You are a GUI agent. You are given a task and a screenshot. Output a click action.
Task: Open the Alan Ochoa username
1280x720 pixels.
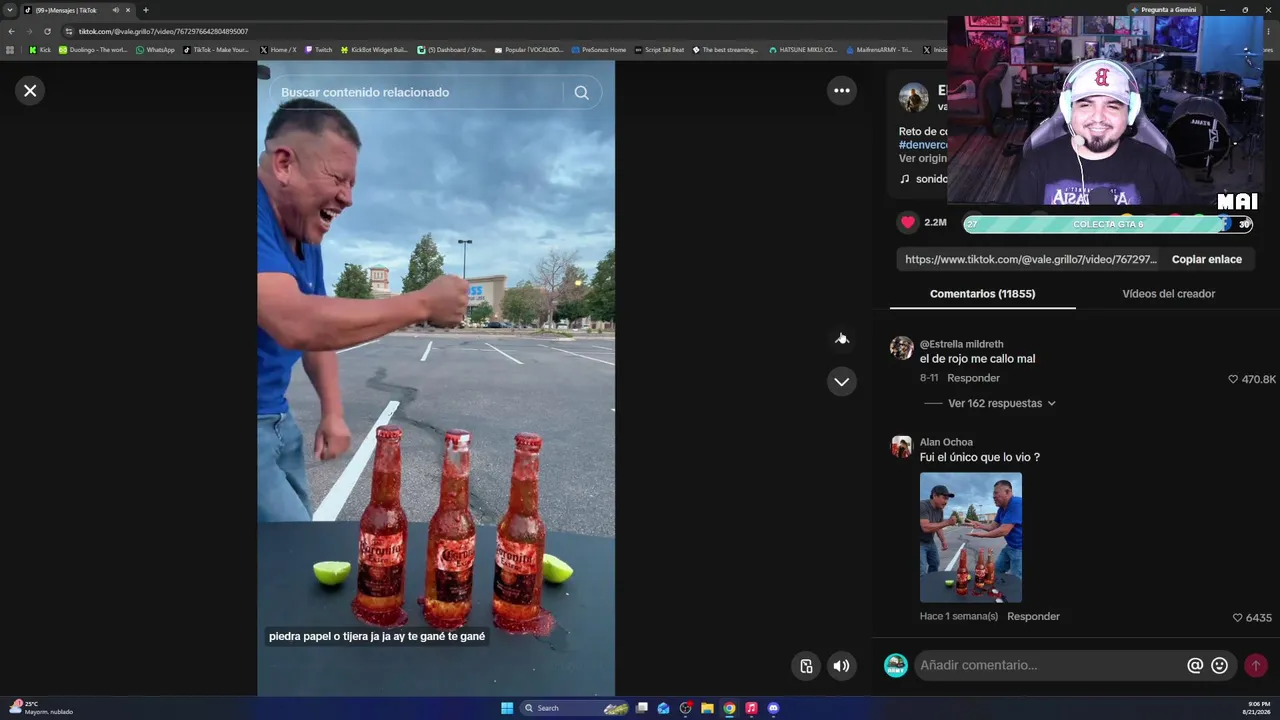(x=946, y=442)
